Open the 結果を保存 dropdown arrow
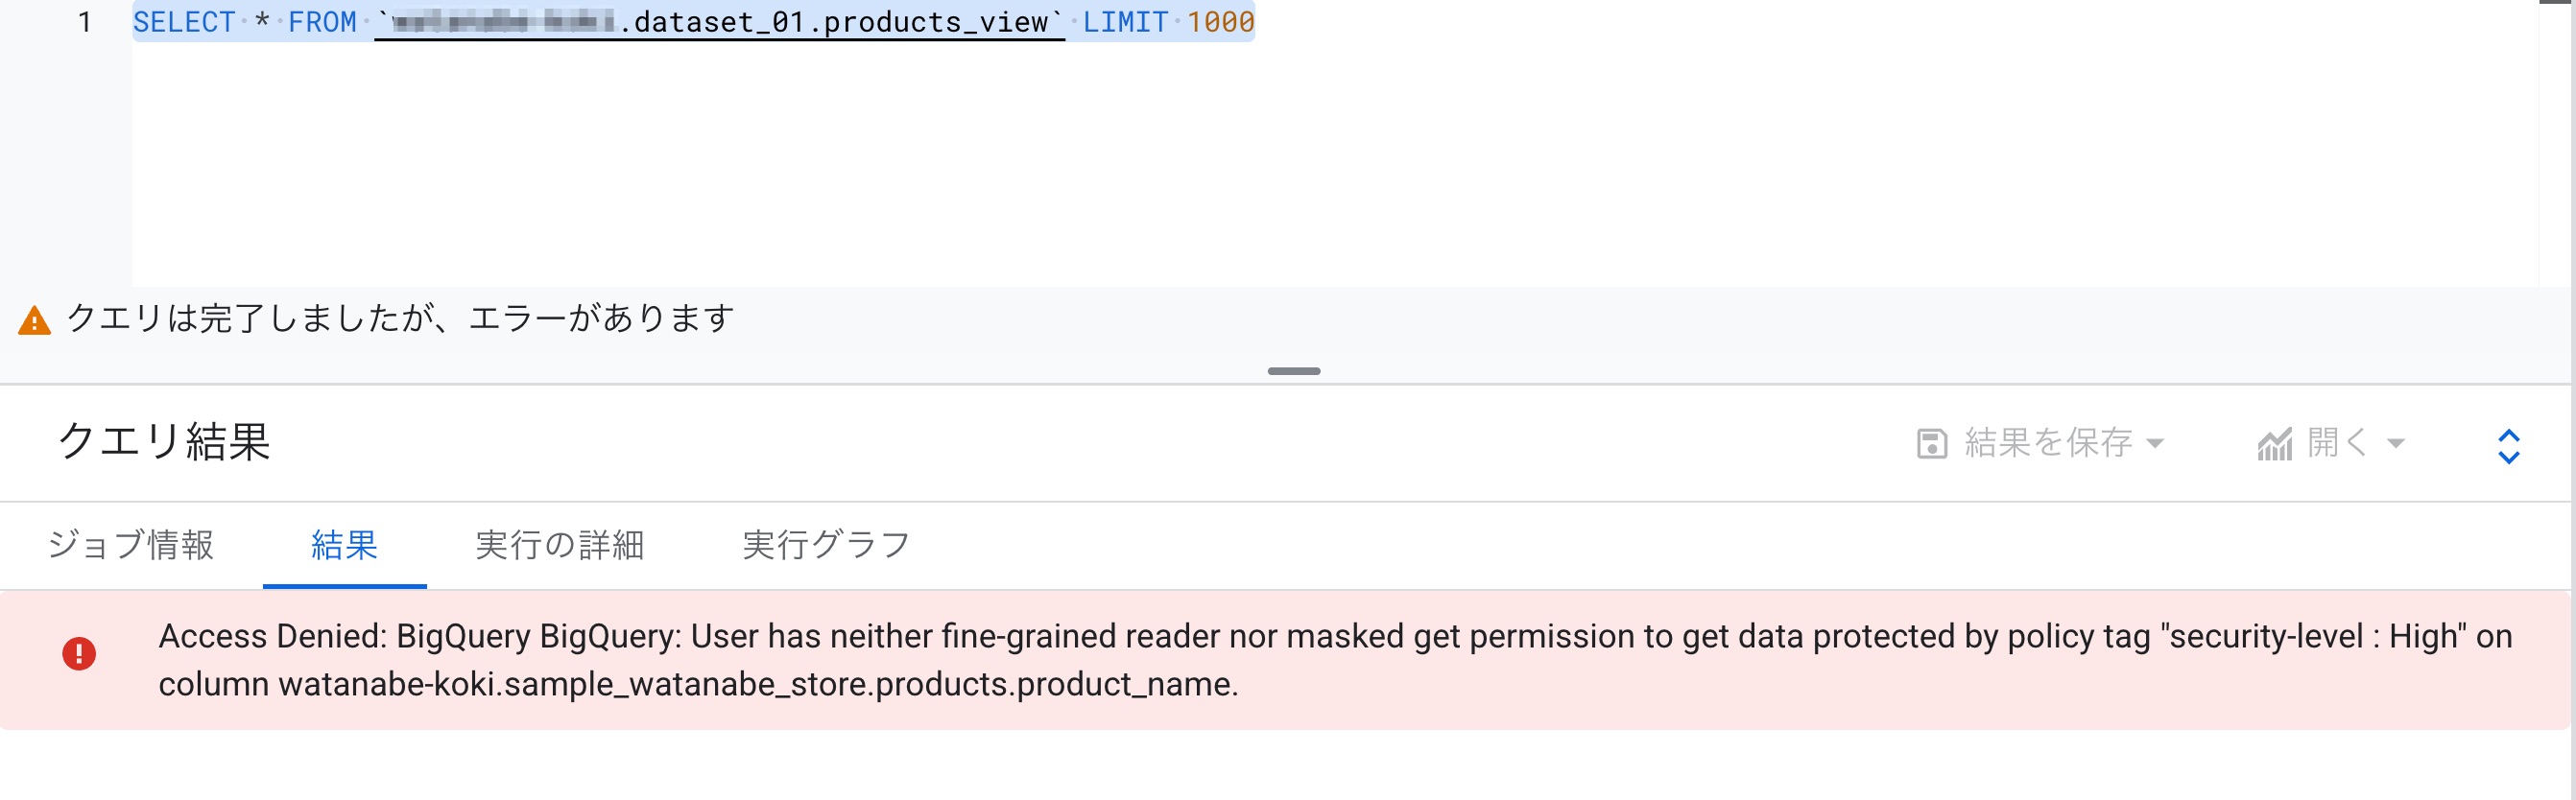 [x=2155, y=443]
